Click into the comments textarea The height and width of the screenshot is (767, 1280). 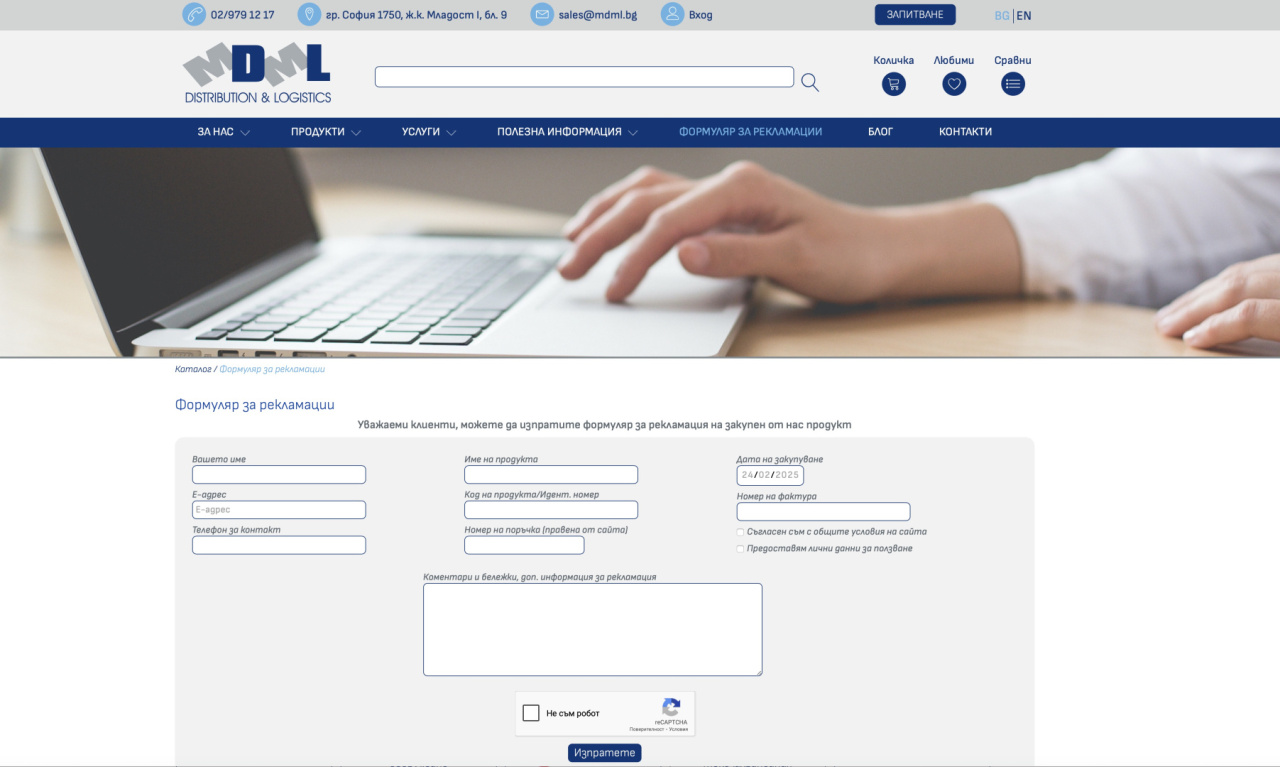tap(593, 630)
